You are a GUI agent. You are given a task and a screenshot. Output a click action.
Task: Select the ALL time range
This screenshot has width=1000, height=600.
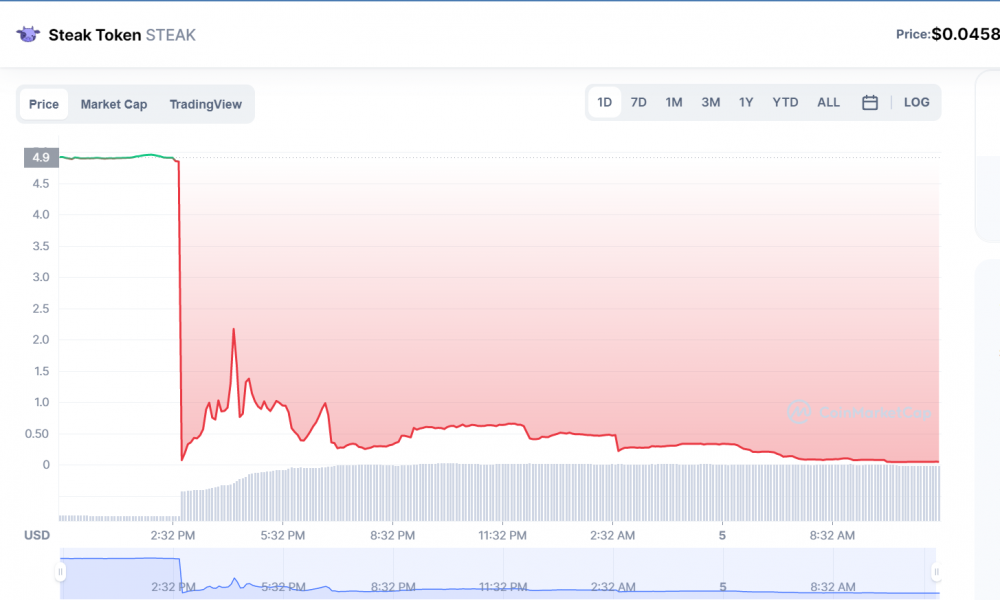pyautogui.click(x=828, y=102)
